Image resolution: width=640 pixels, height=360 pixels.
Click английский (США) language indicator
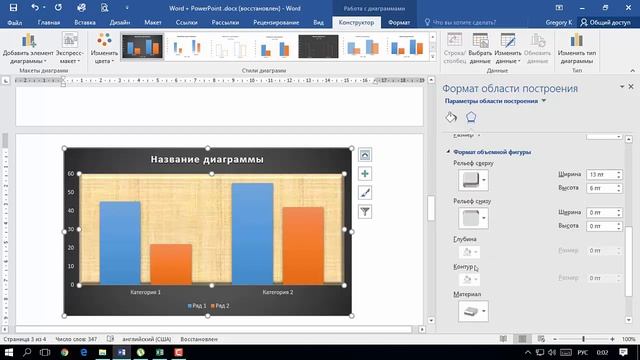point(147,339)
